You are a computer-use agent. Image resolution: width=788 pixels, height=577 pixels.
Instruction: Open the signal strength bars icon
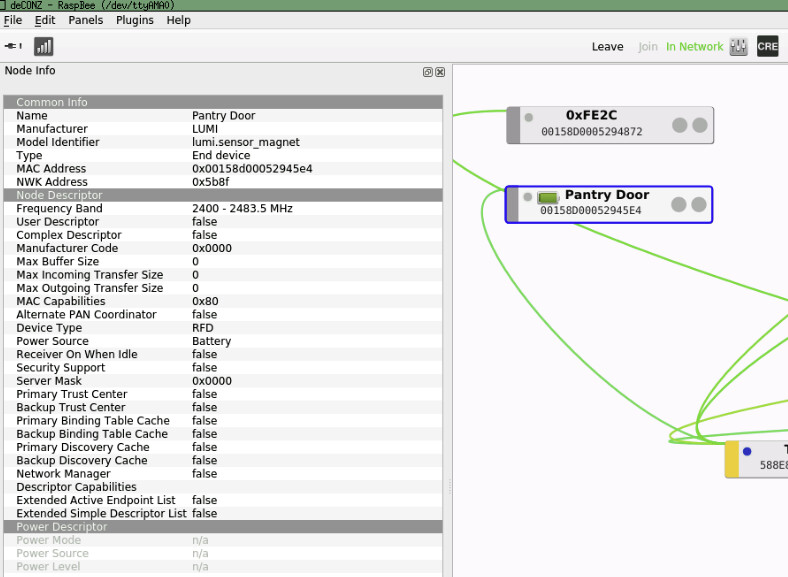click(44, 47)
